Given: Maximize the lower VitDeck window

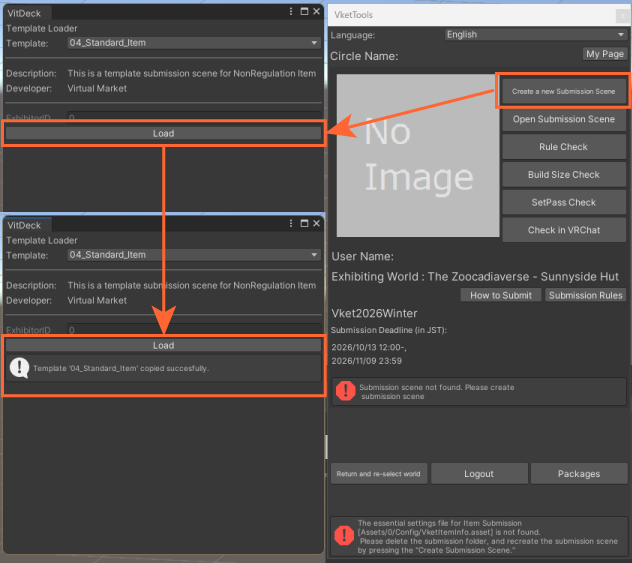Looking at the screenshot, I should pos(304,224).
